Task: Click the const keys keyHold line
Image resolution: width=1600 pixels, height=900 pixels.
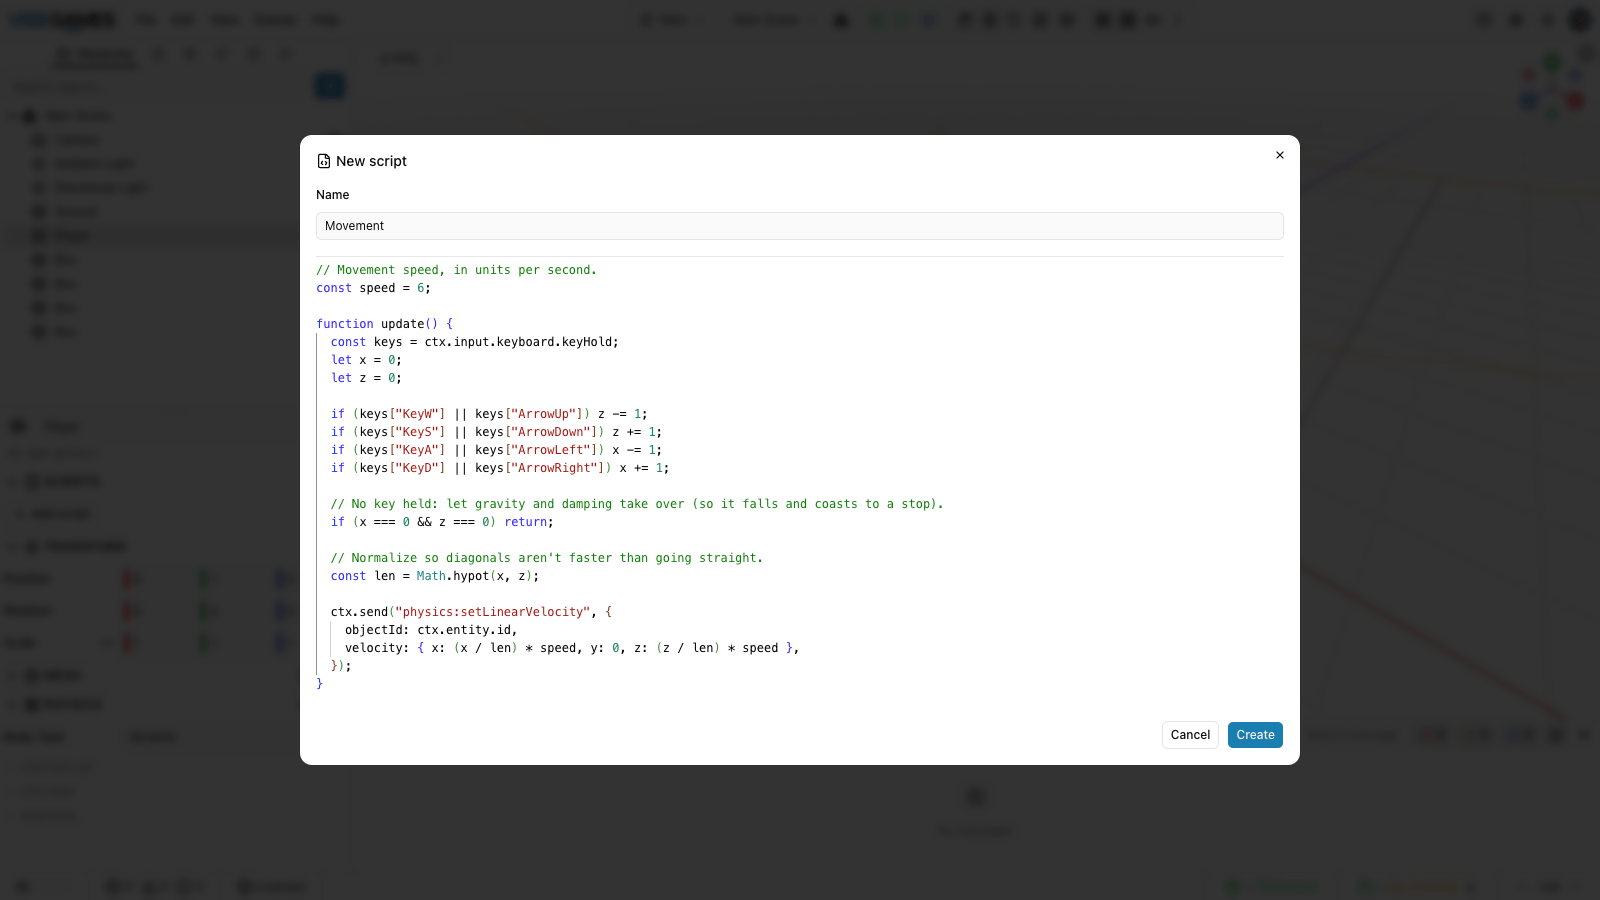Action: tap(475, 342)
